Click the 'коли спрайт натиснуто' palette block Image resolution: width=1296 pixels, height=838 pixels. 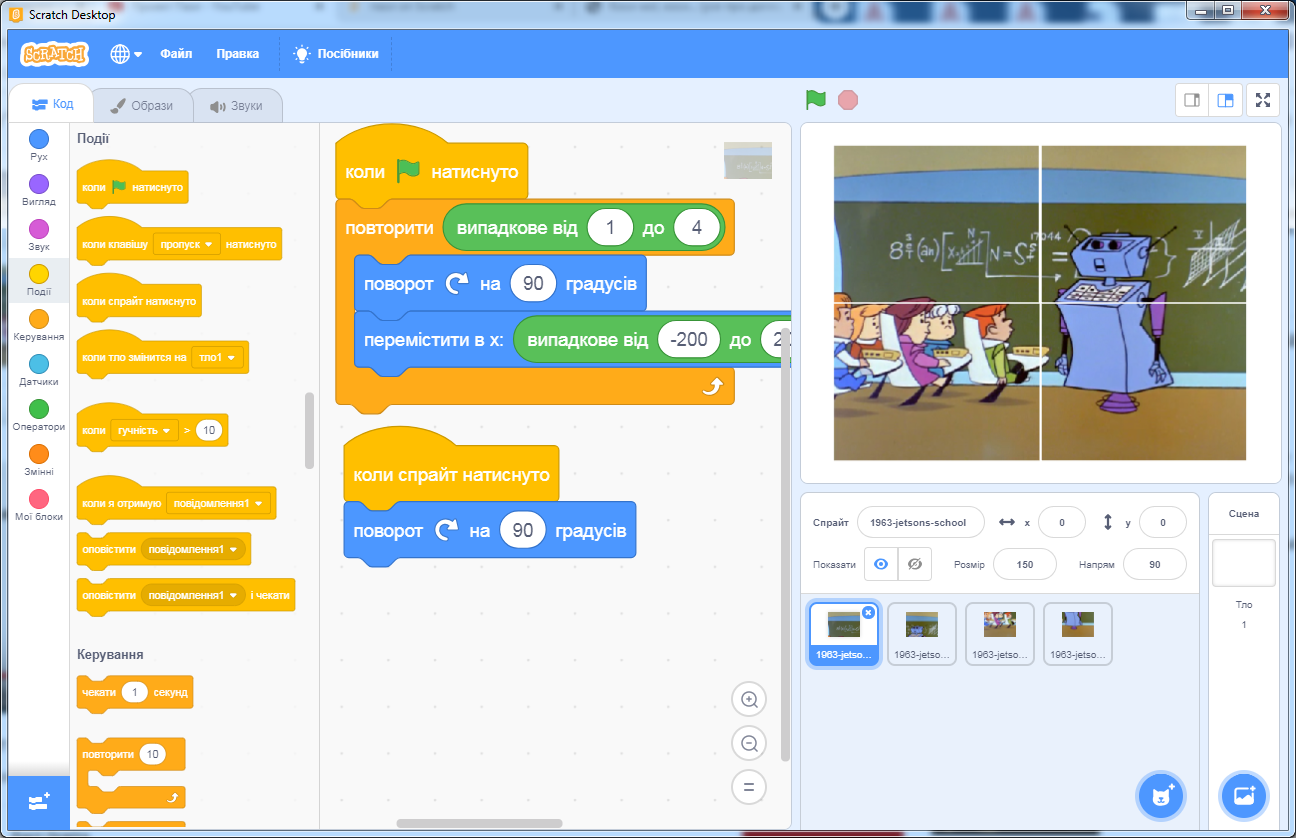(140, 301)
